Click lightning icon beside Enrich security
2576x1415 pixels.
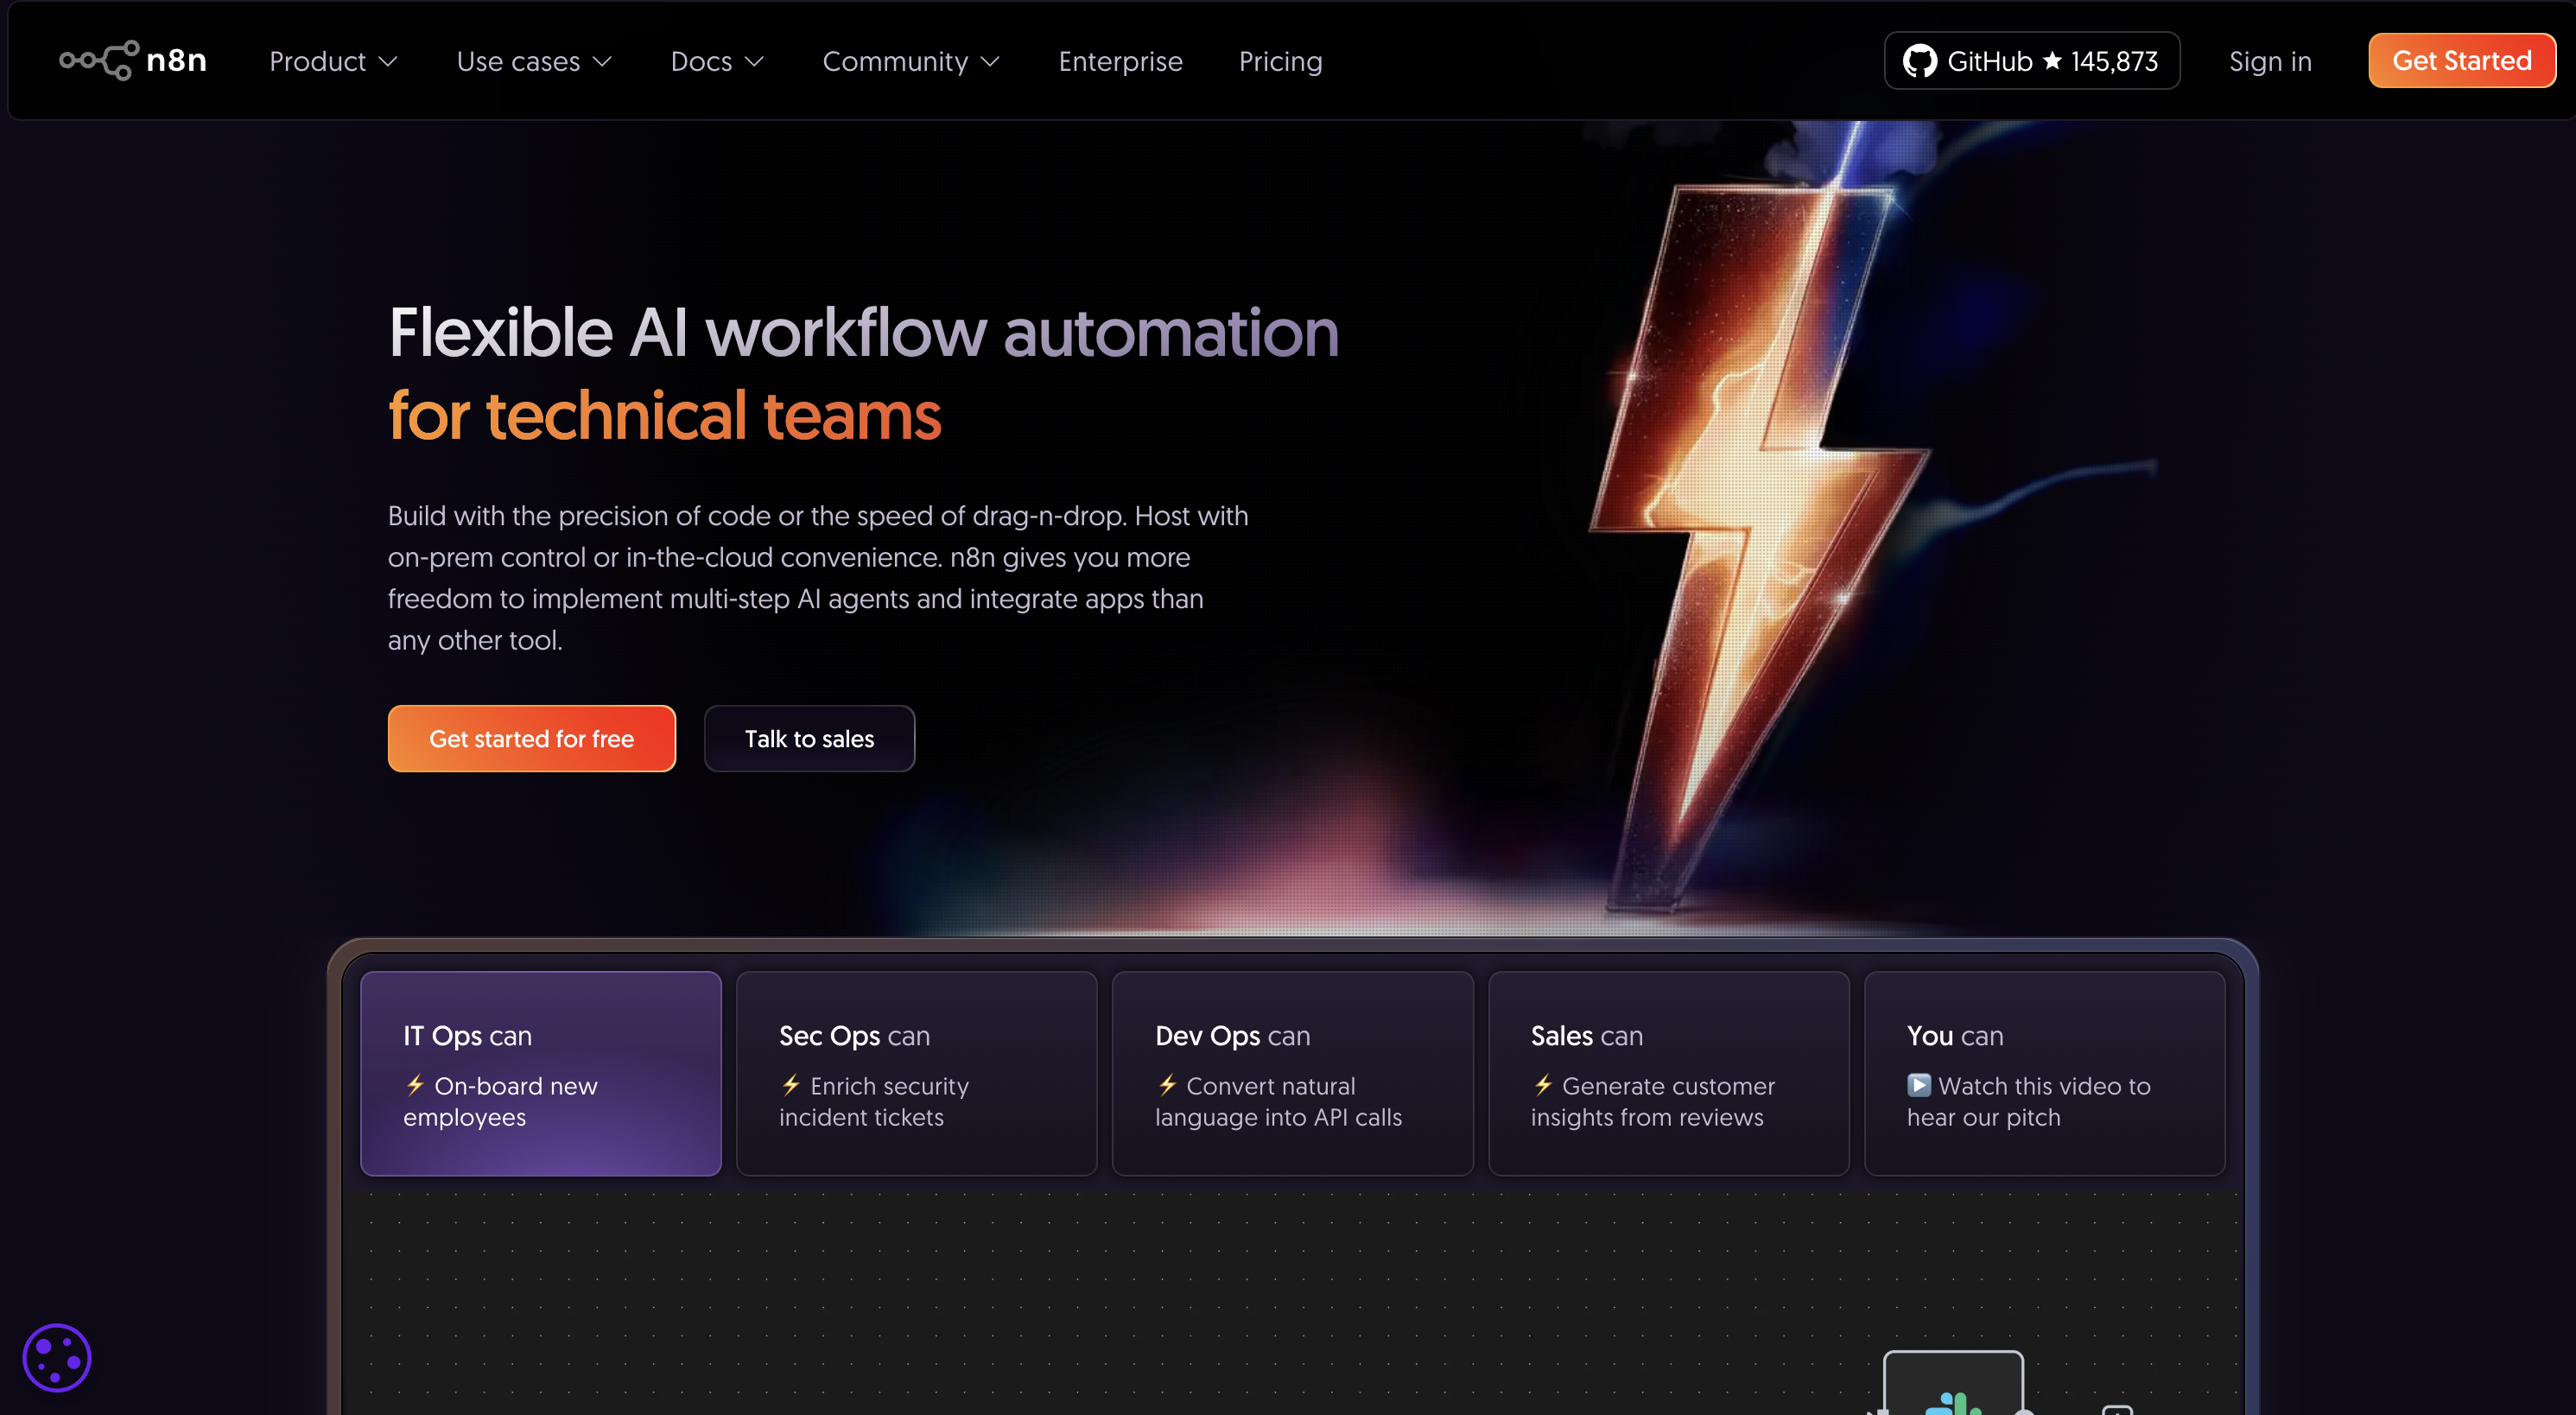[791, 1085]
